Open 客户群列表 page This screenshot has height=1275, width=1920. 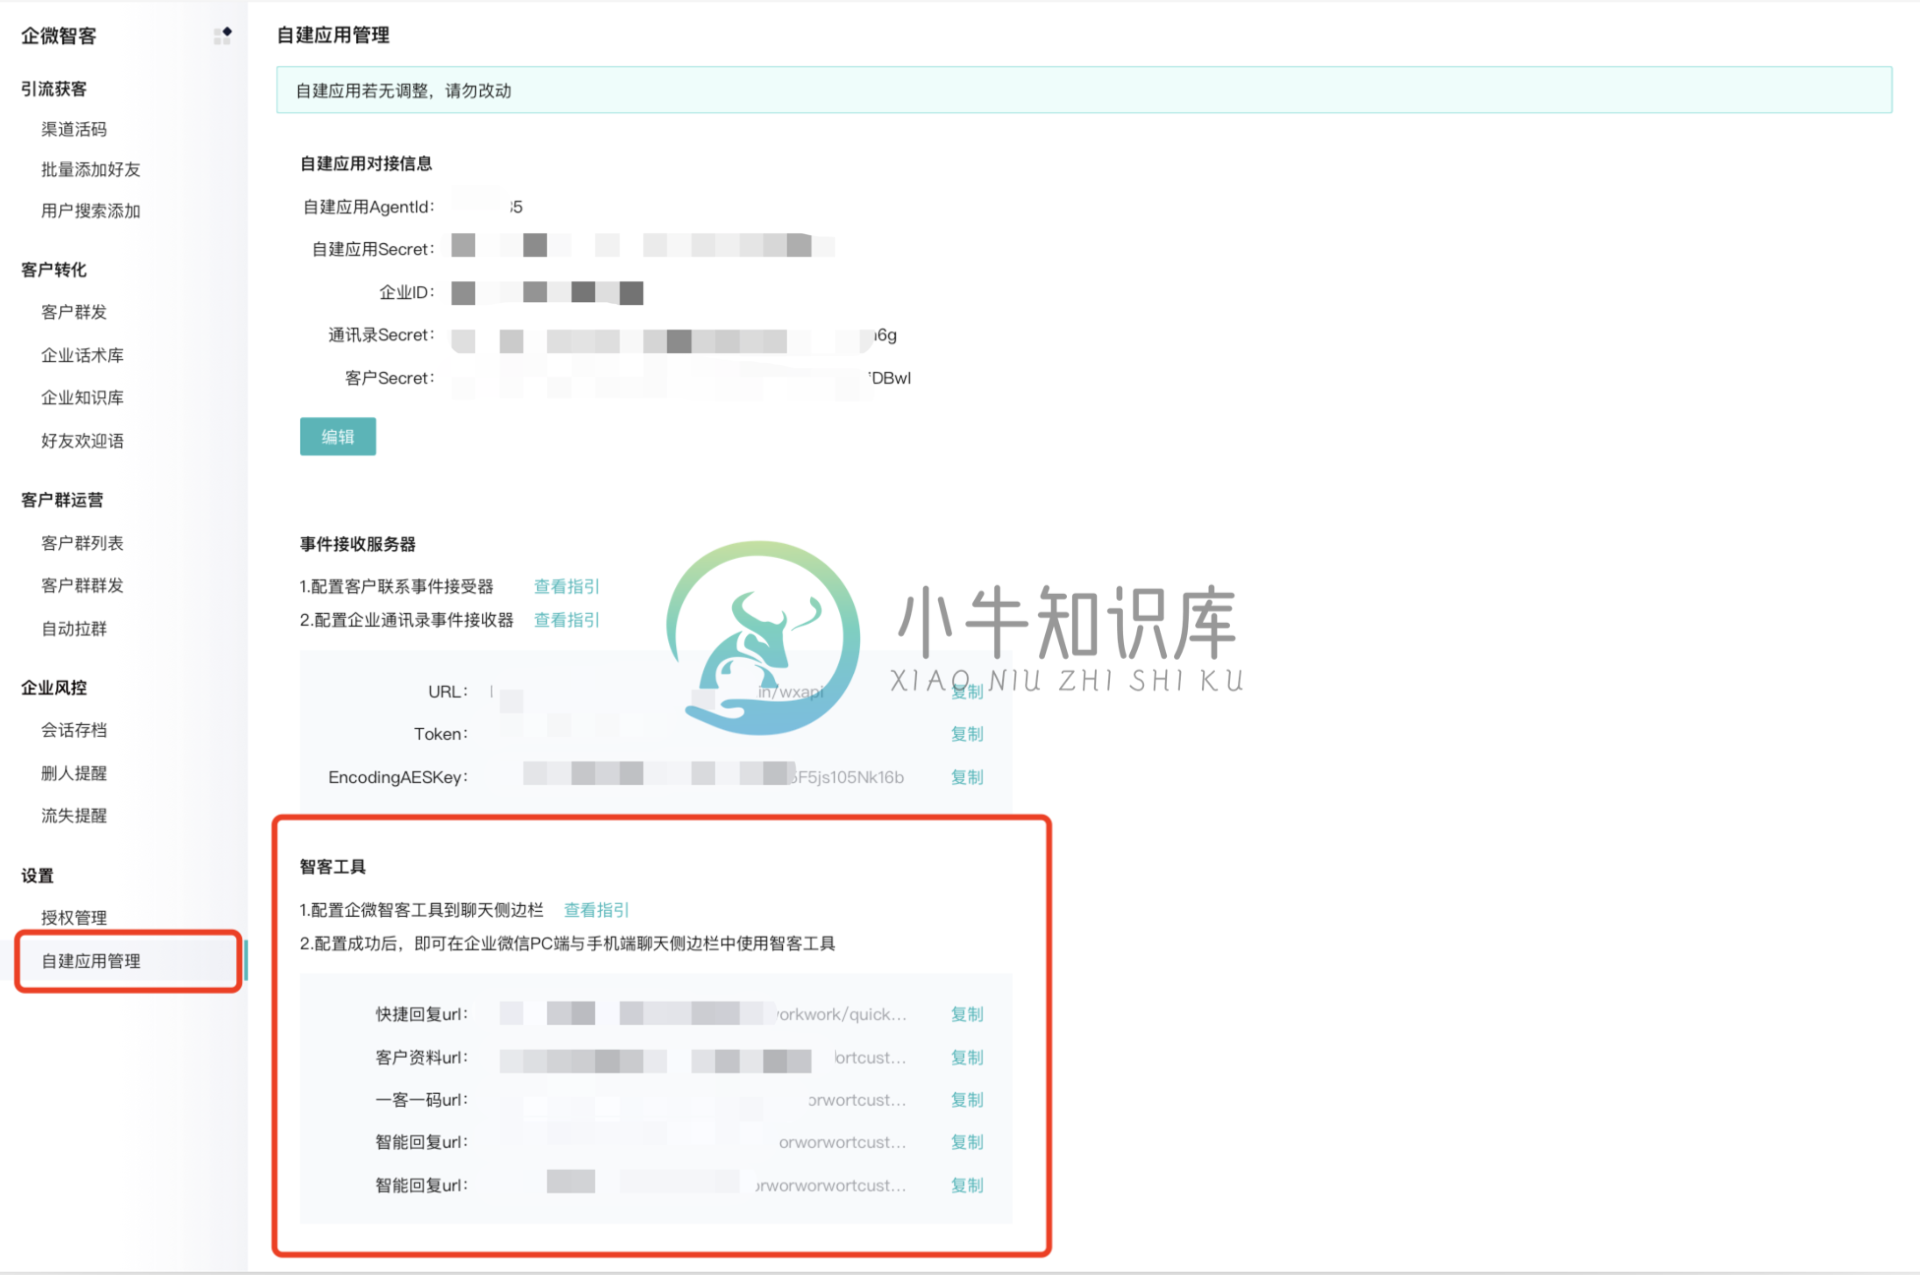82,543
